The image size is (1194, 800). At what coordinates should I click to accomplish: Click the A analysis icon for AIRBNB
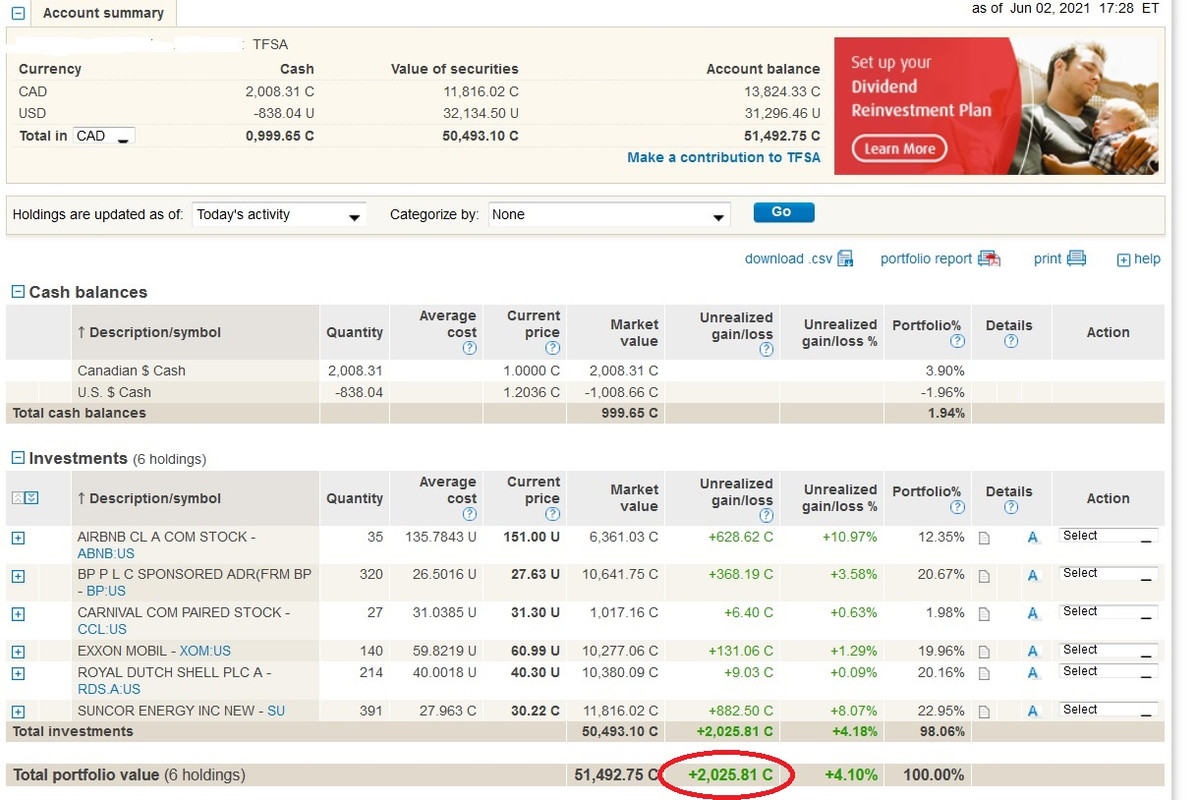1033,538
